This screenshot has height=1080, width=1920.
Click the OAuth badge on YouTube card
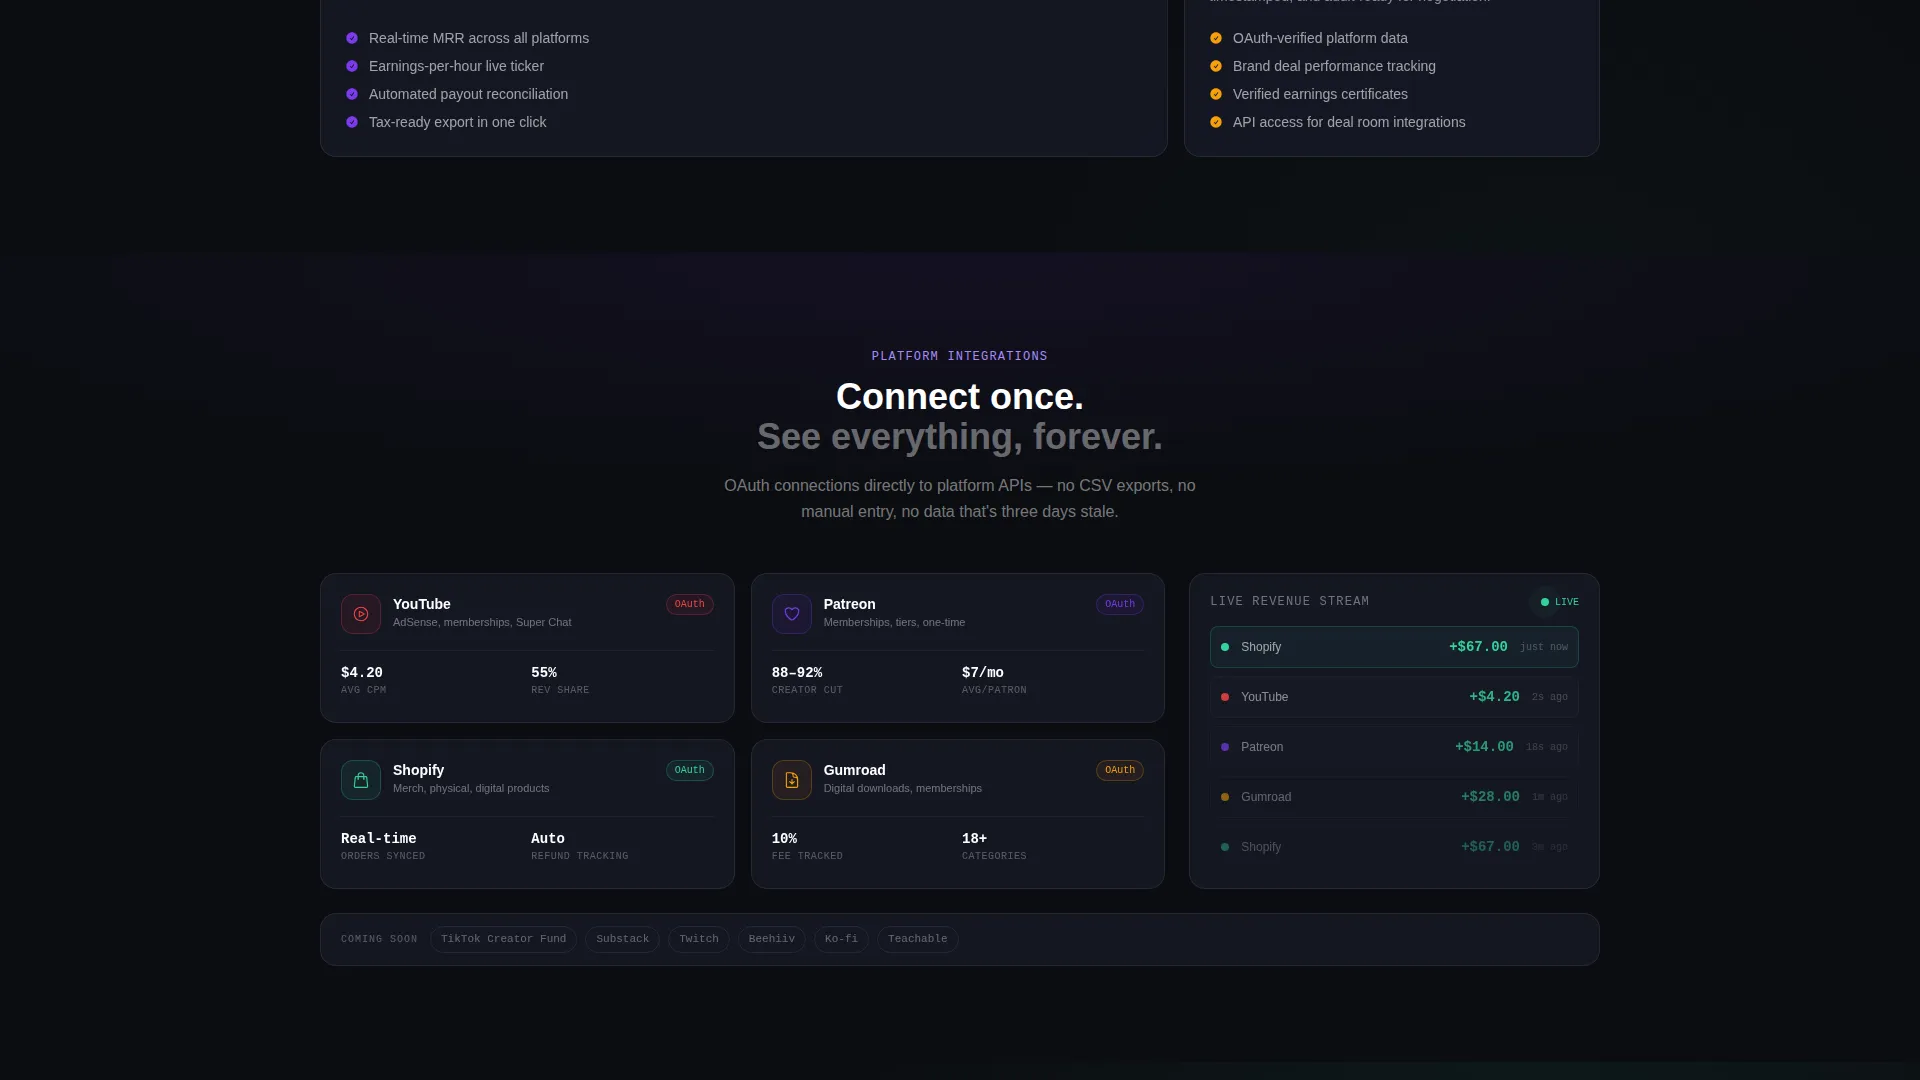(689, 604)
